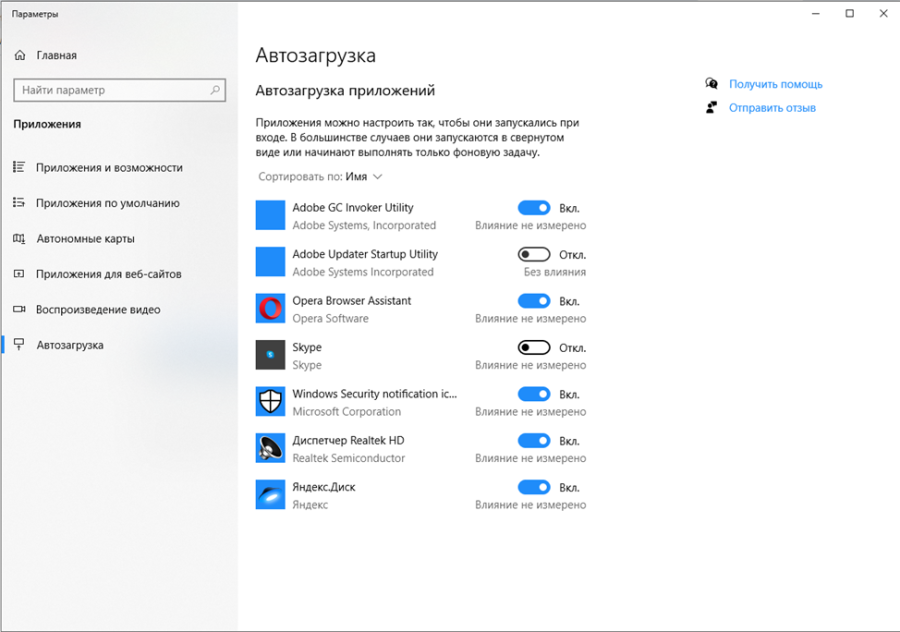Minimize the Параметры window
Viewport: 900px width, 632px height.
point(816,14)
